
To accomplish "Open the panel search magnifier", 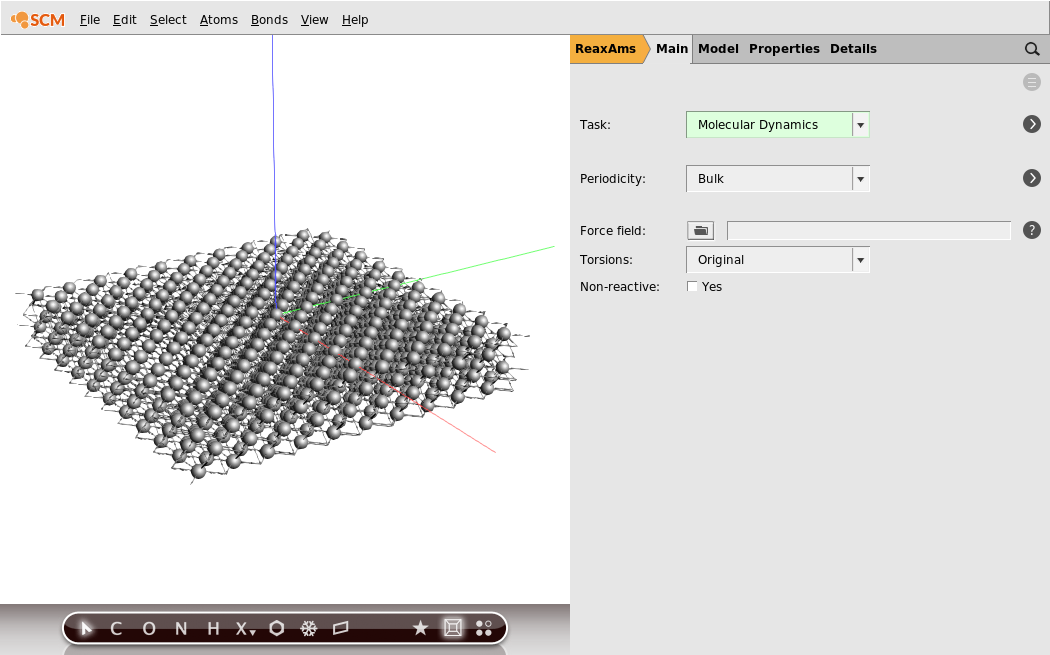I will 1032,49.
